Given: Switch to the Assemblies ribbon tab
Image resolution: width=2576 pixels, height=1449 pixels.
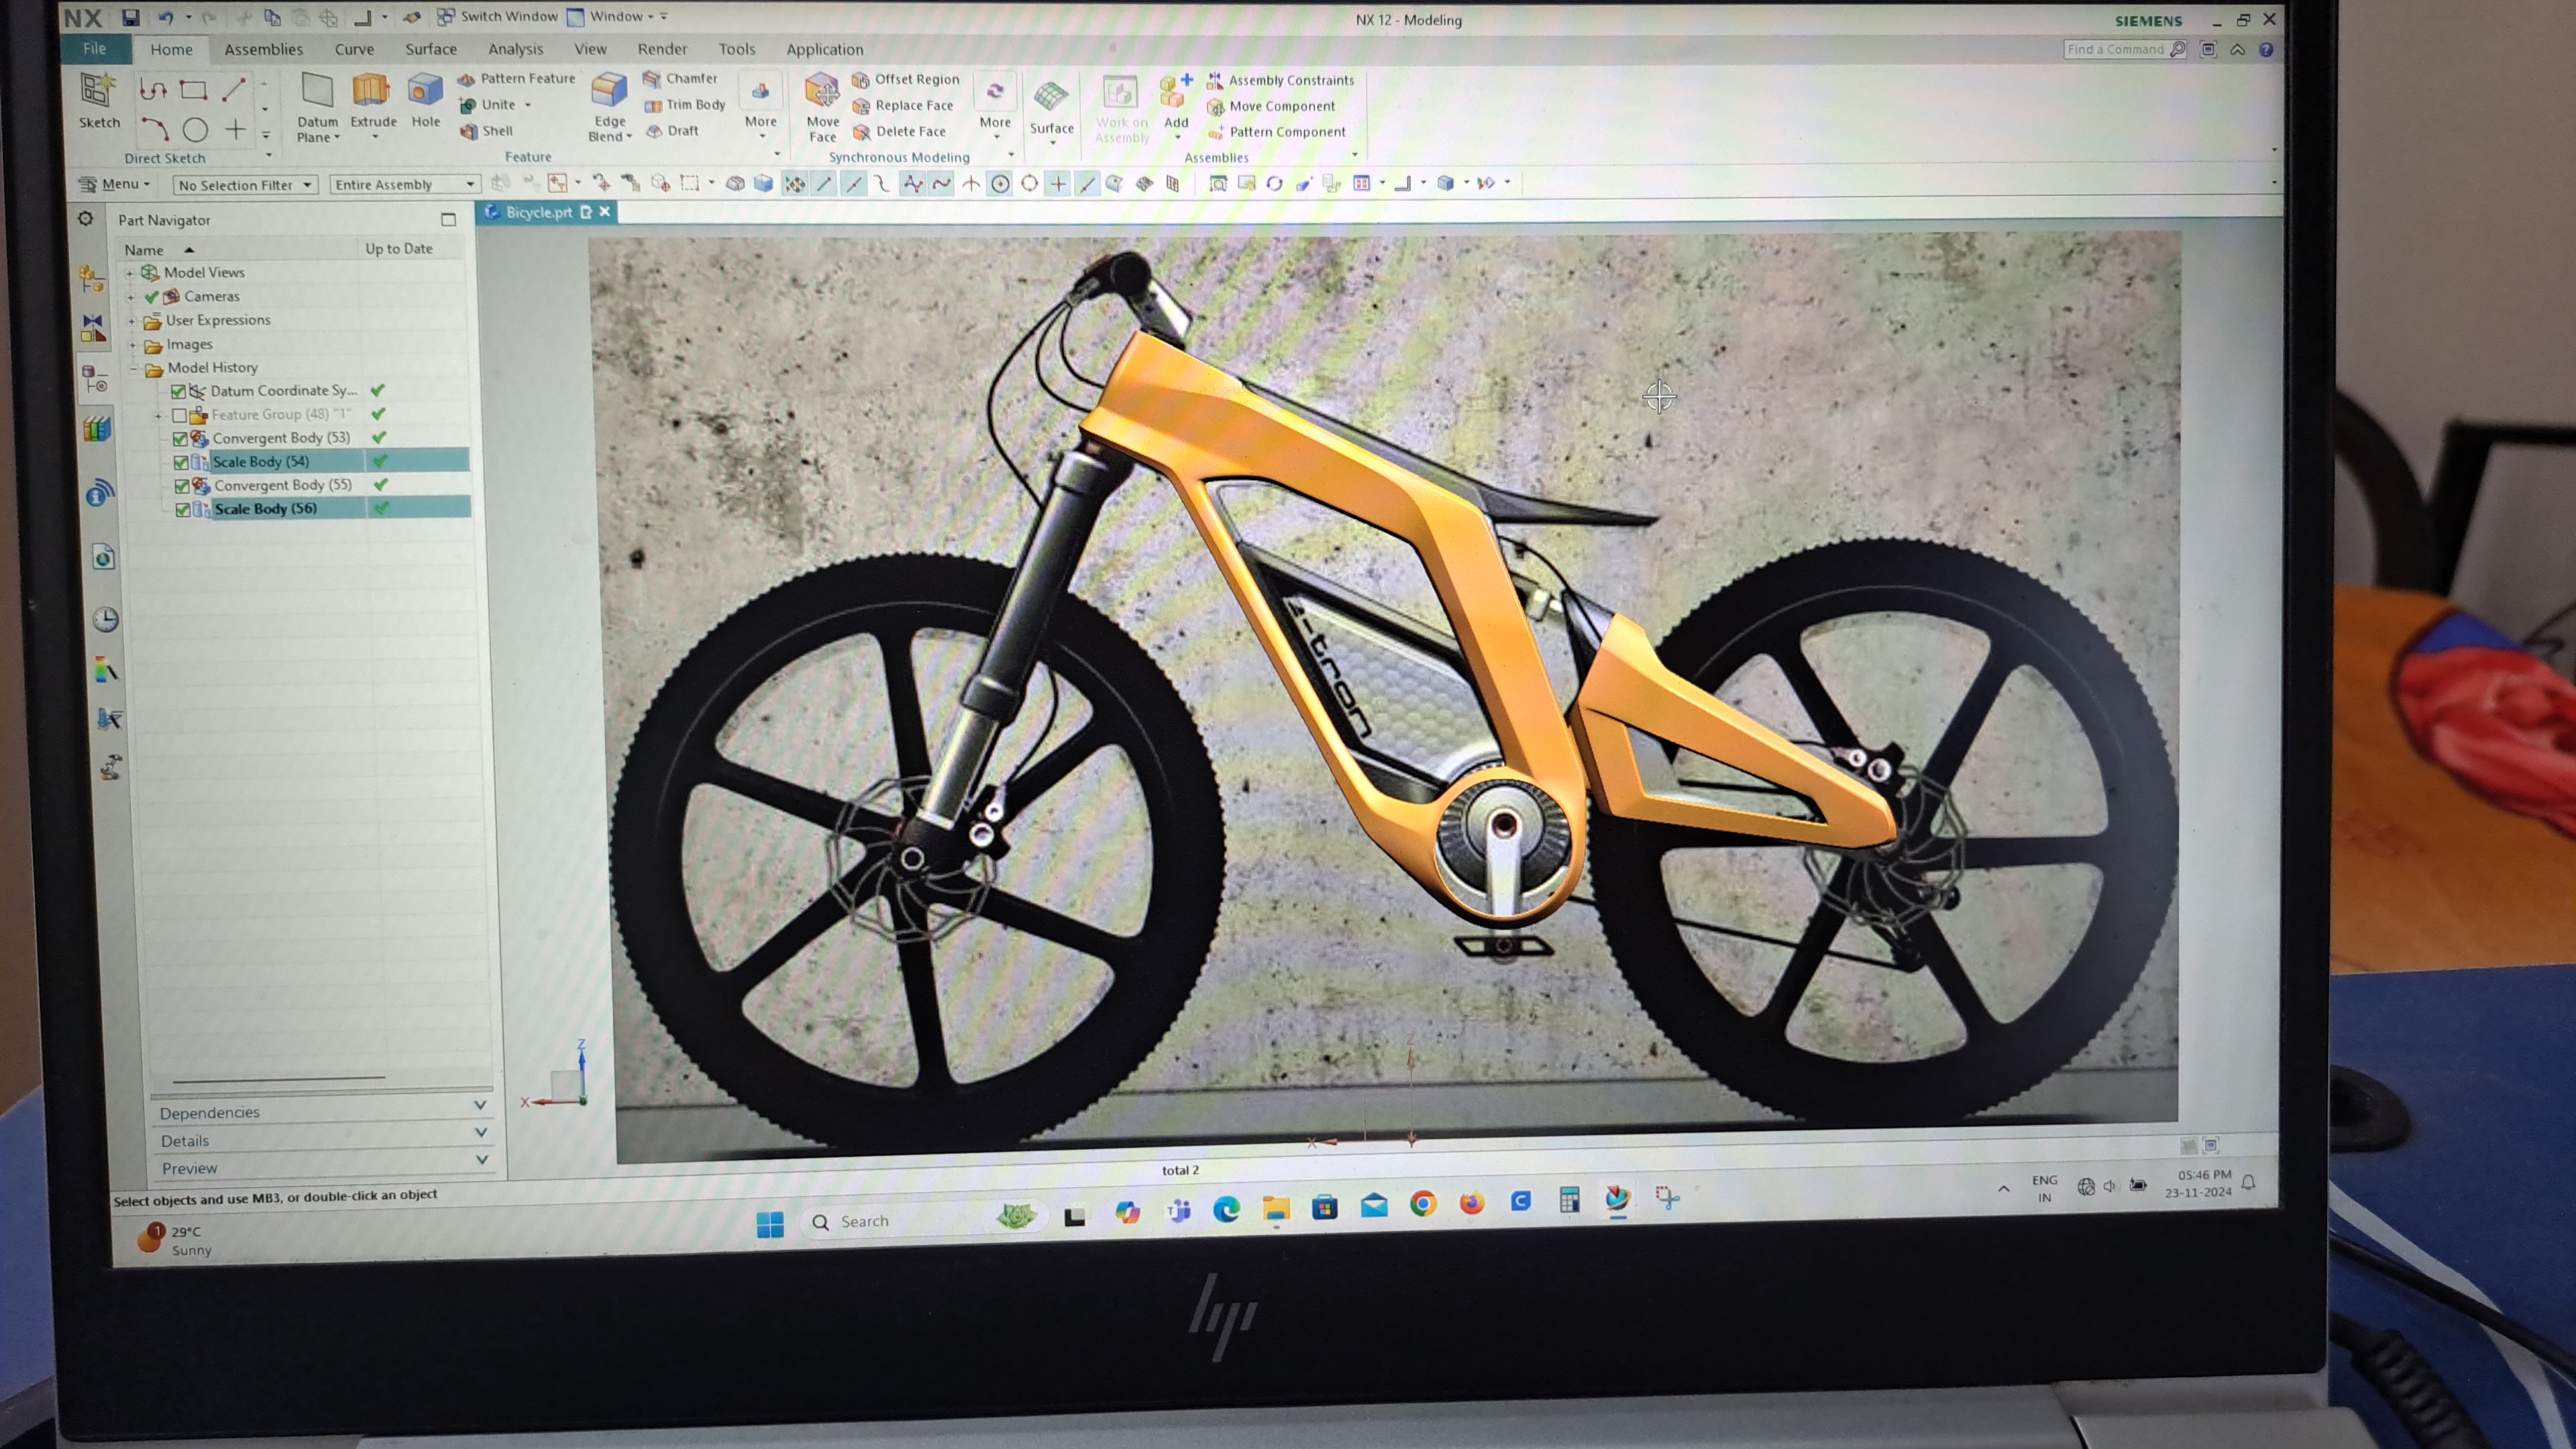Looking at the screenshot, I should (263, 49).
